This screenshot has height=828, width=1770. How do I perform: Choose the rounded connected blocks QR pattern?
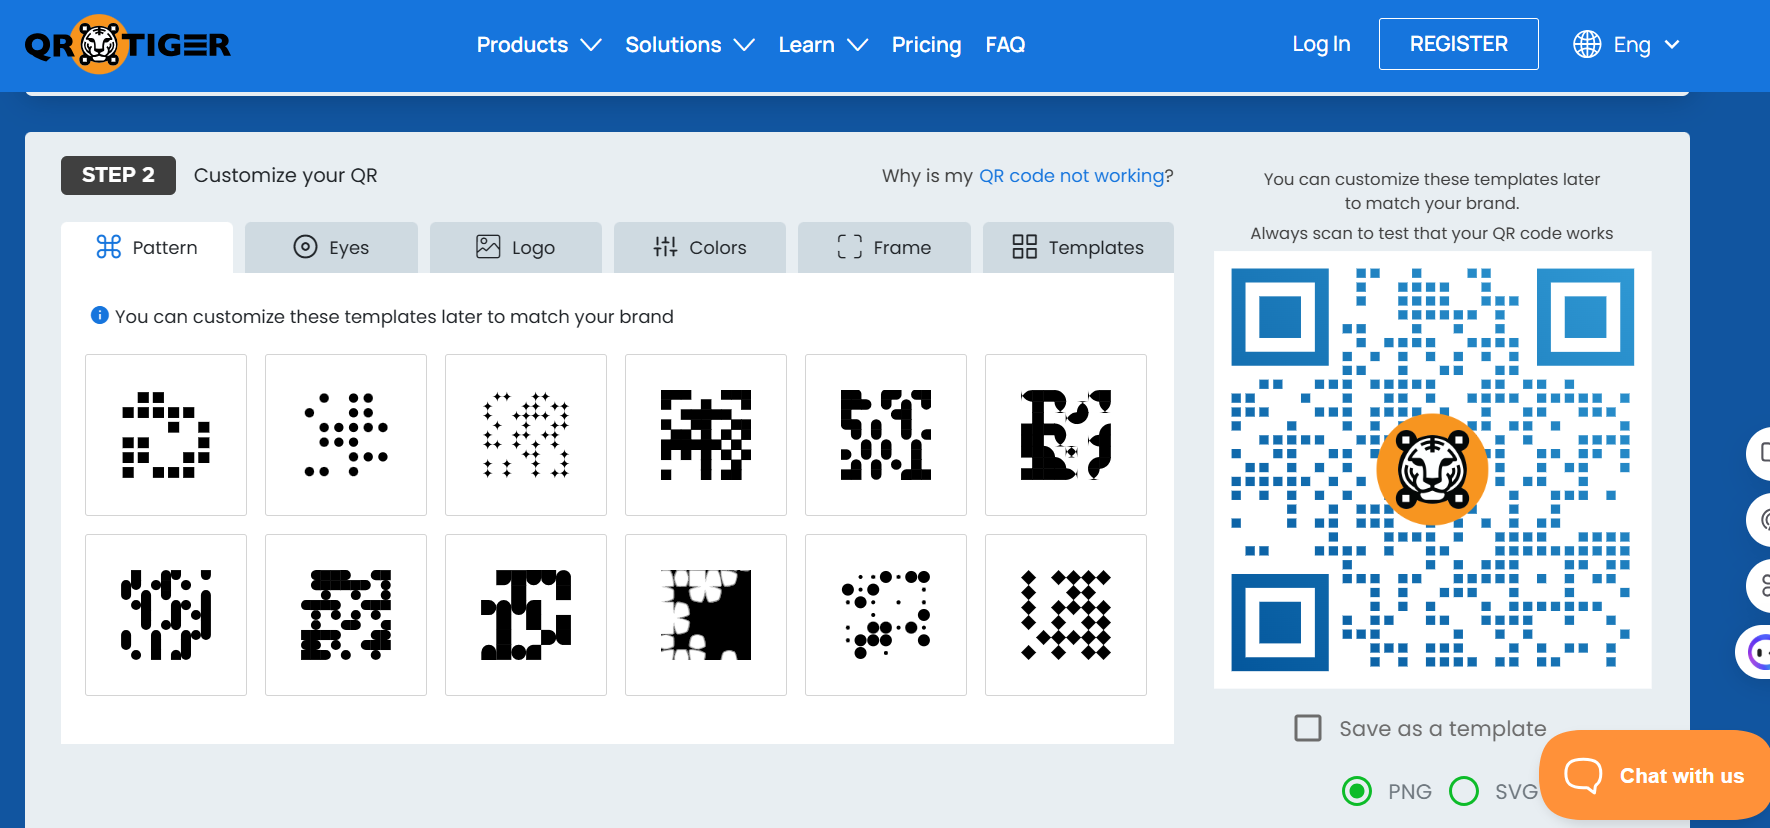pyautogui.click(x=526, y=615)
